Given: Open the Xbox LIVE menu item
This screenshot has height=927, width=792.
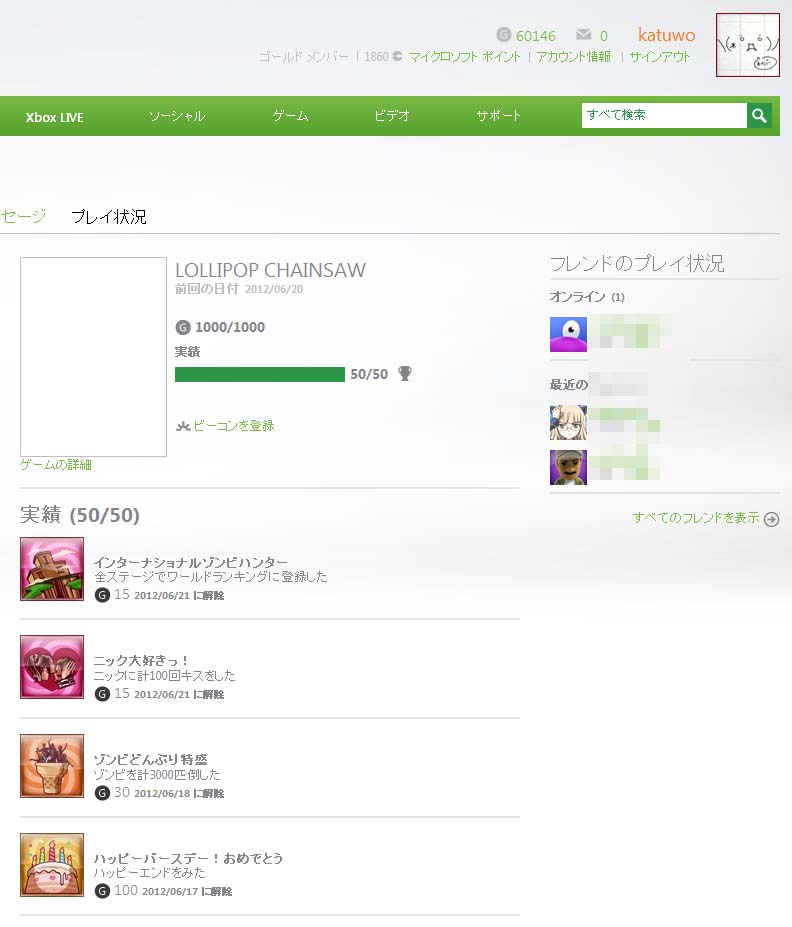Looking at the screenshot, I should click(x=54, y=117).
